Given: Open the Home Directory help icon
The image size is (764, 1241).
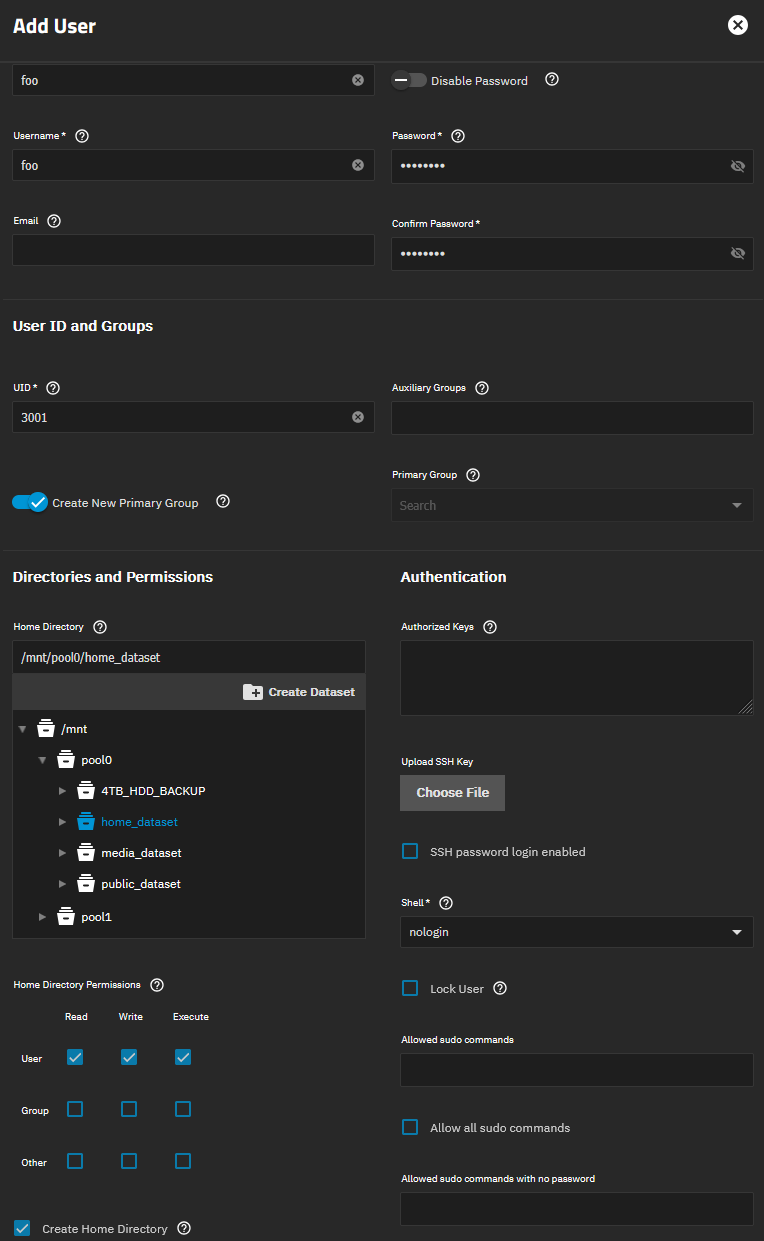Looking at the screenshot, I should pyautogui.click(x=99, y=627).
